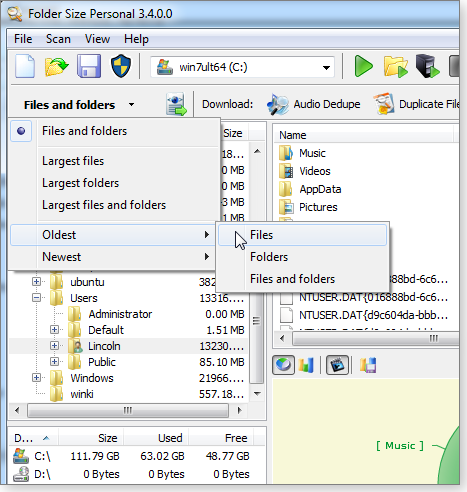Open the Oldest submenu
Screen dimensions: 467x492
tap(113, 235)
